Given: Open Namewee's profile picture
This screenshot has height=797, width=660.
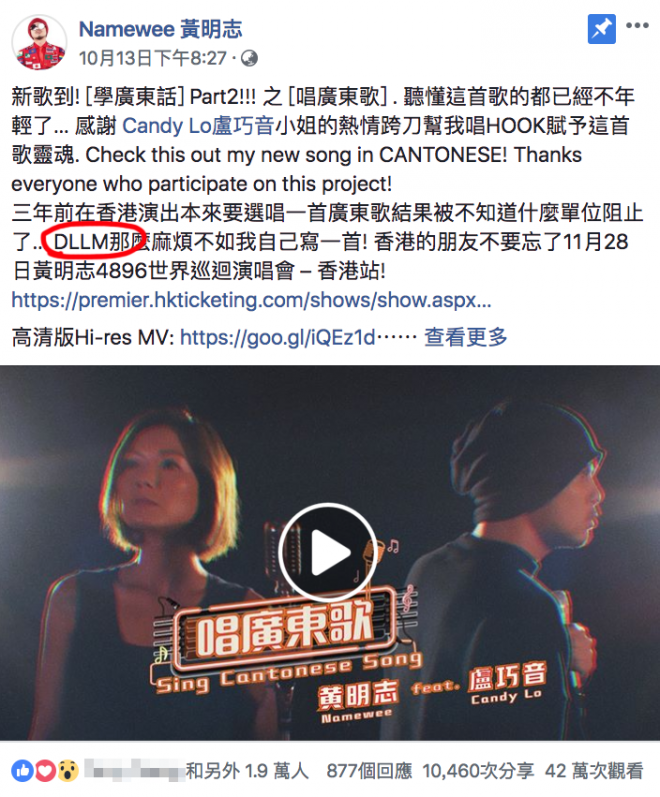Looking at the screenshot, I should pyautogui.click(x=39, y=42).
